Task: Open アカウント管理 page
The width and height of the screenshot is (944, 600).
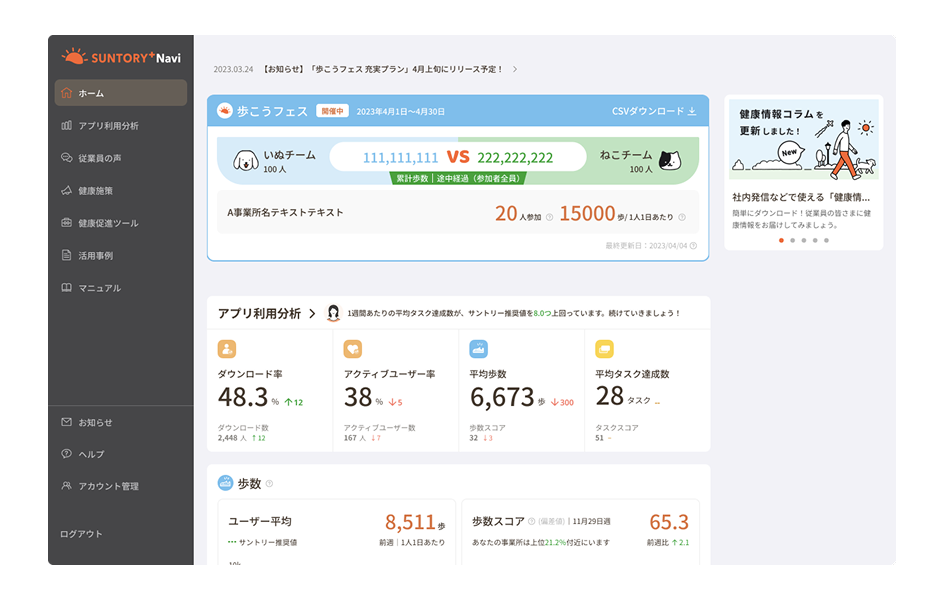Action: (108, 487)
